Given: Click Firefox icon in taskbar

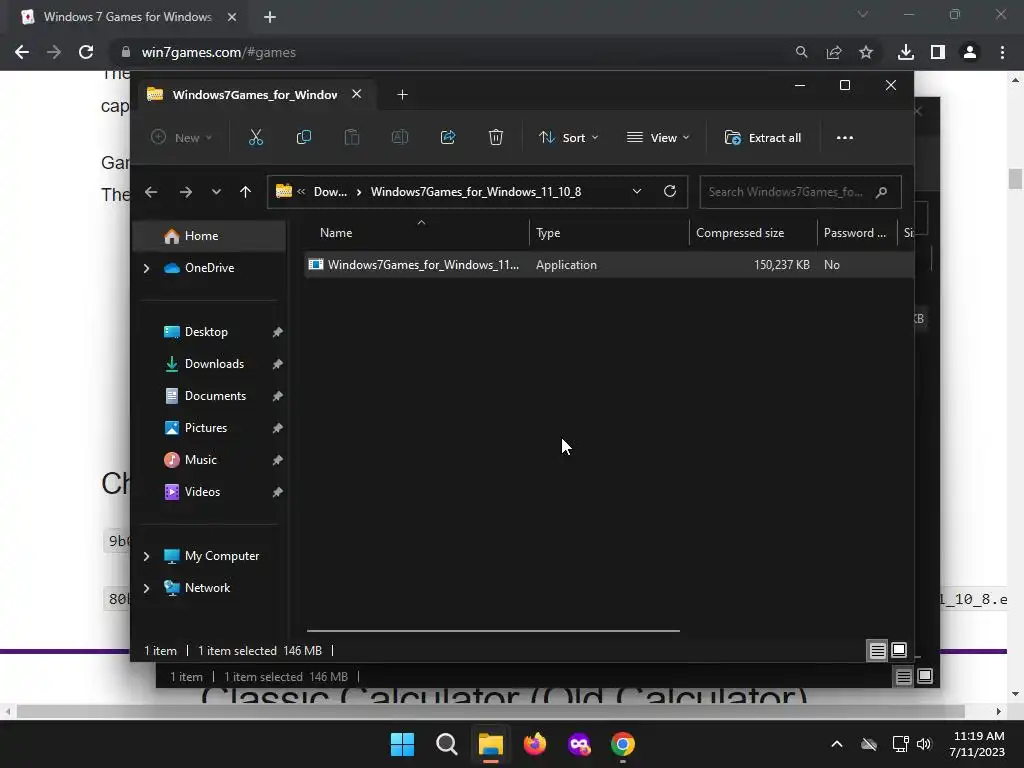Looking at the screenshot, I should (x=535, y=744).
